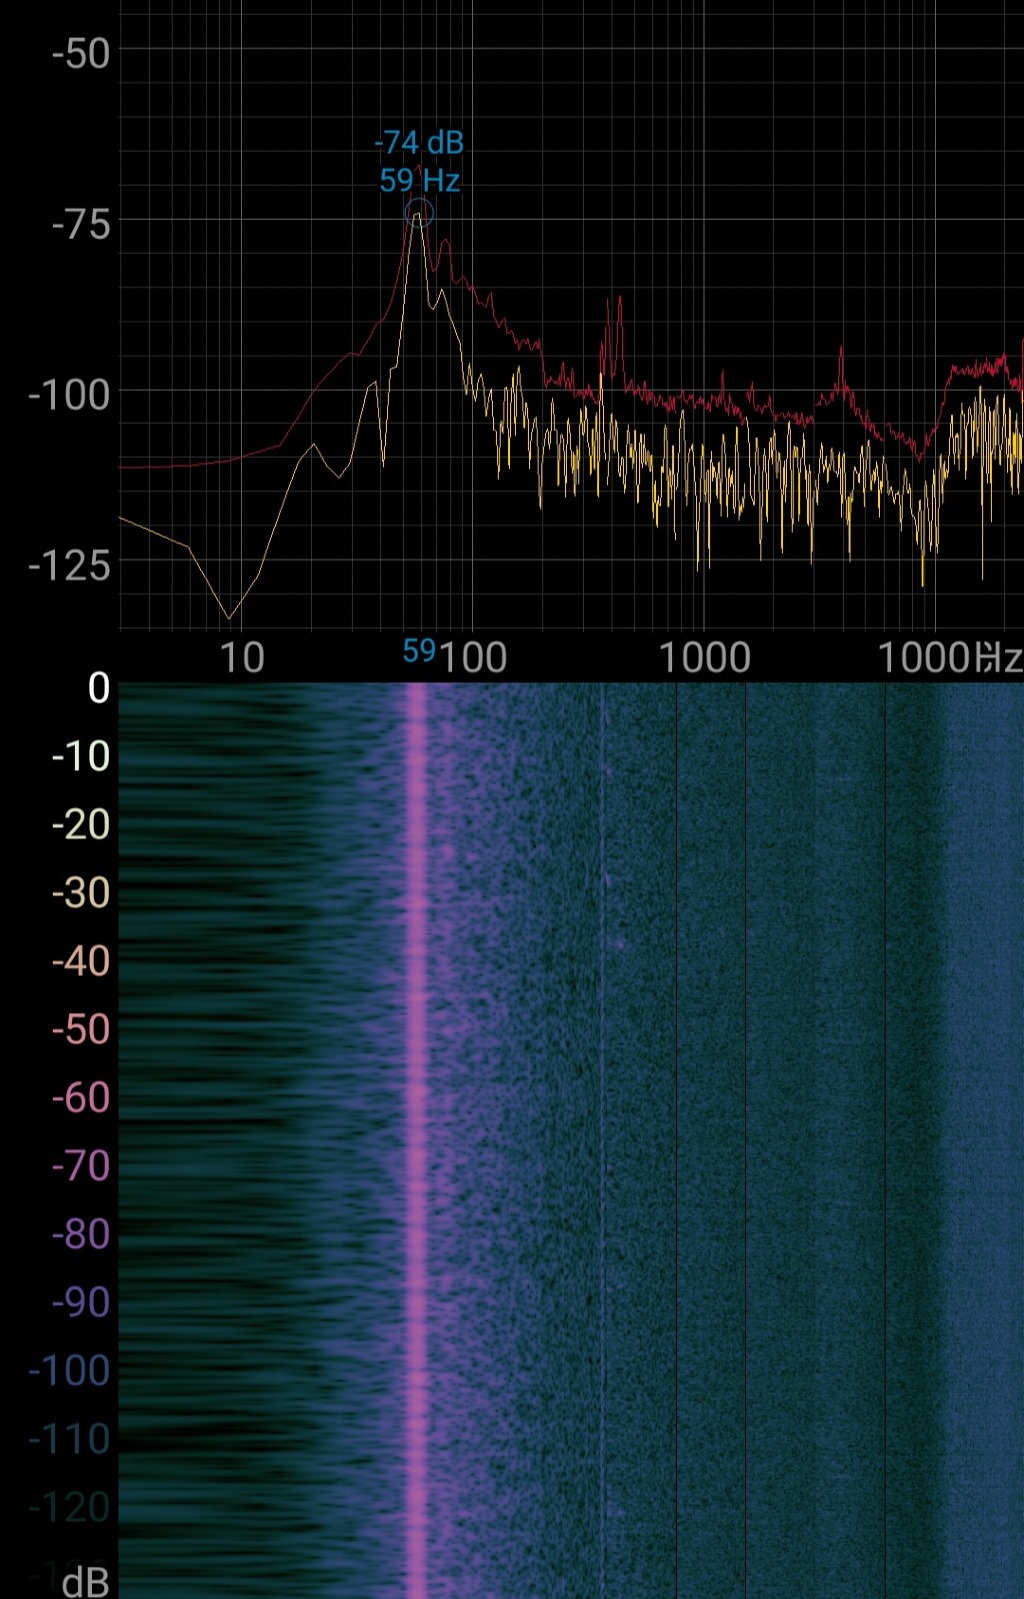This screenshot has width=1024, height=1599.
Task: Tap the yellow trace's lowest dip near 10 Hz
Action: pyautogui.click(x=229, y=617)
